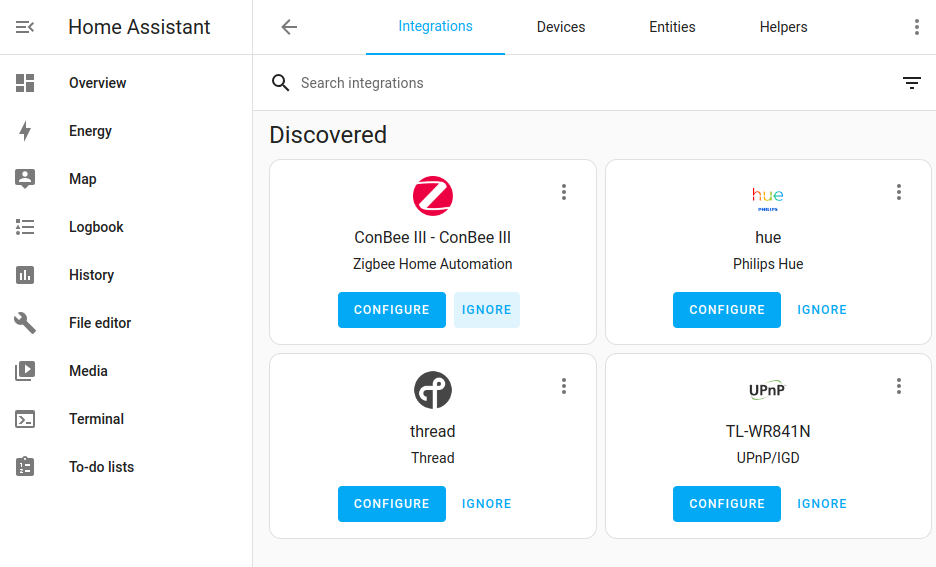Select File editor in the sidebar
This screenshot has height=567, width=936.
pos(126,323)
